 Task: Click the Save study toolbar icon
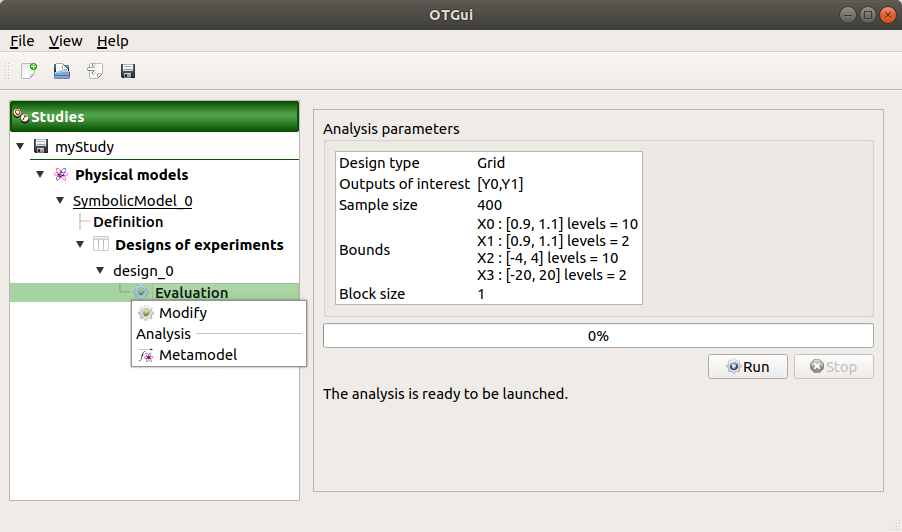tap(128, 71)
